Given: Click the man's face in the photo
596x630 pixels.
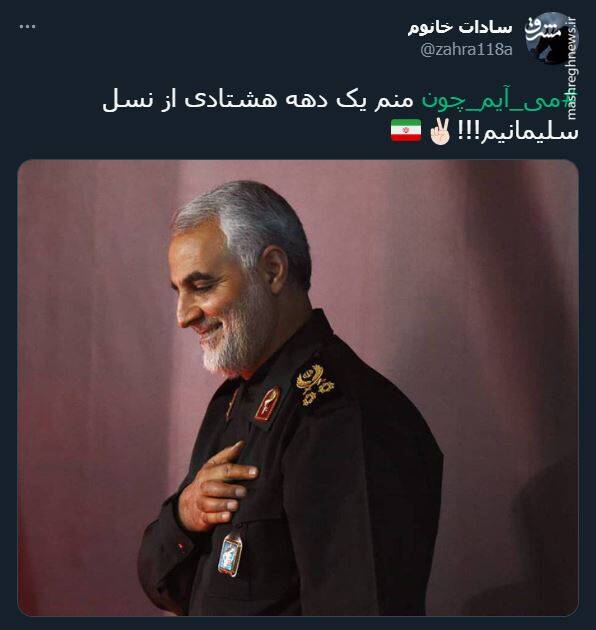Looking at the screenshot, I should [215, 299].
